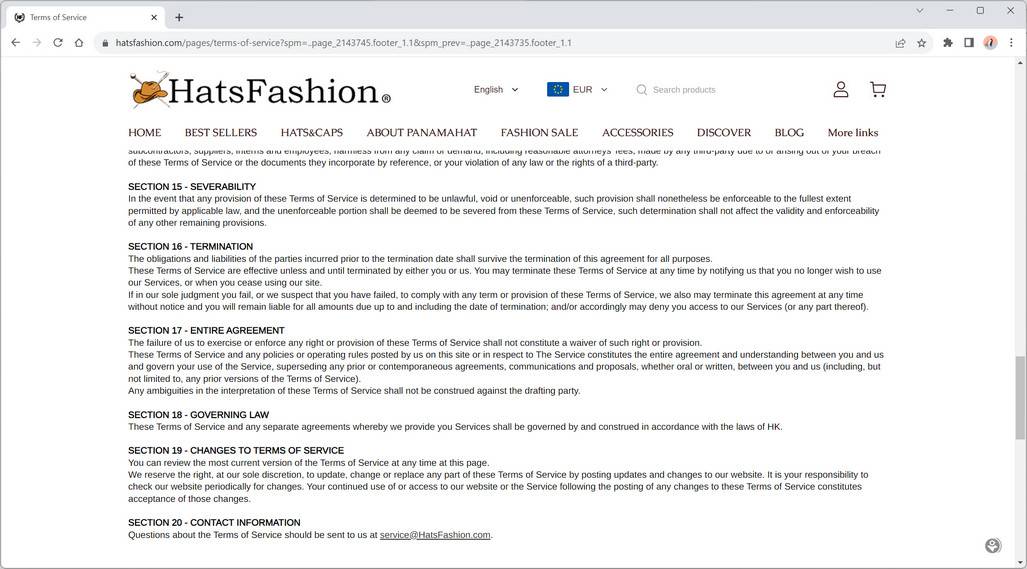Select the Terms of Service browser tab
1027x569 pixels.
tap(85, 18)
